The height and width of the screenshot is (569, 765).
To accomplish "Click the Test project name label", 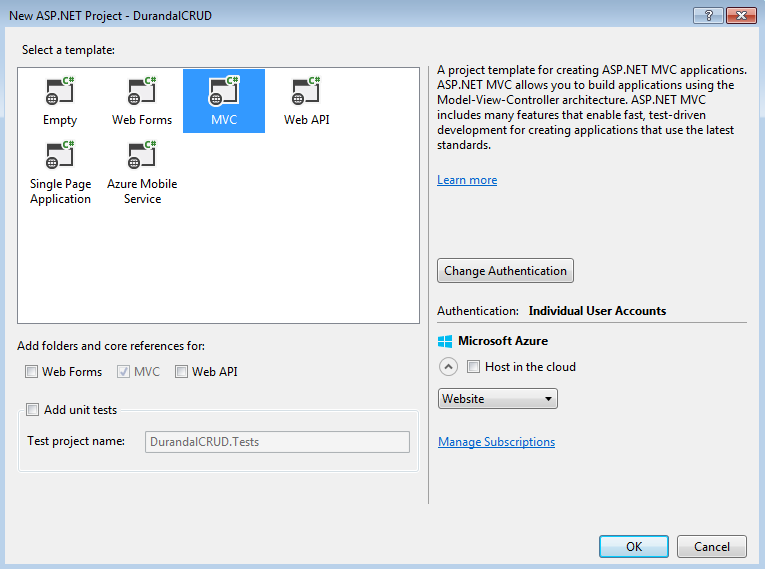I will (76, 441).
